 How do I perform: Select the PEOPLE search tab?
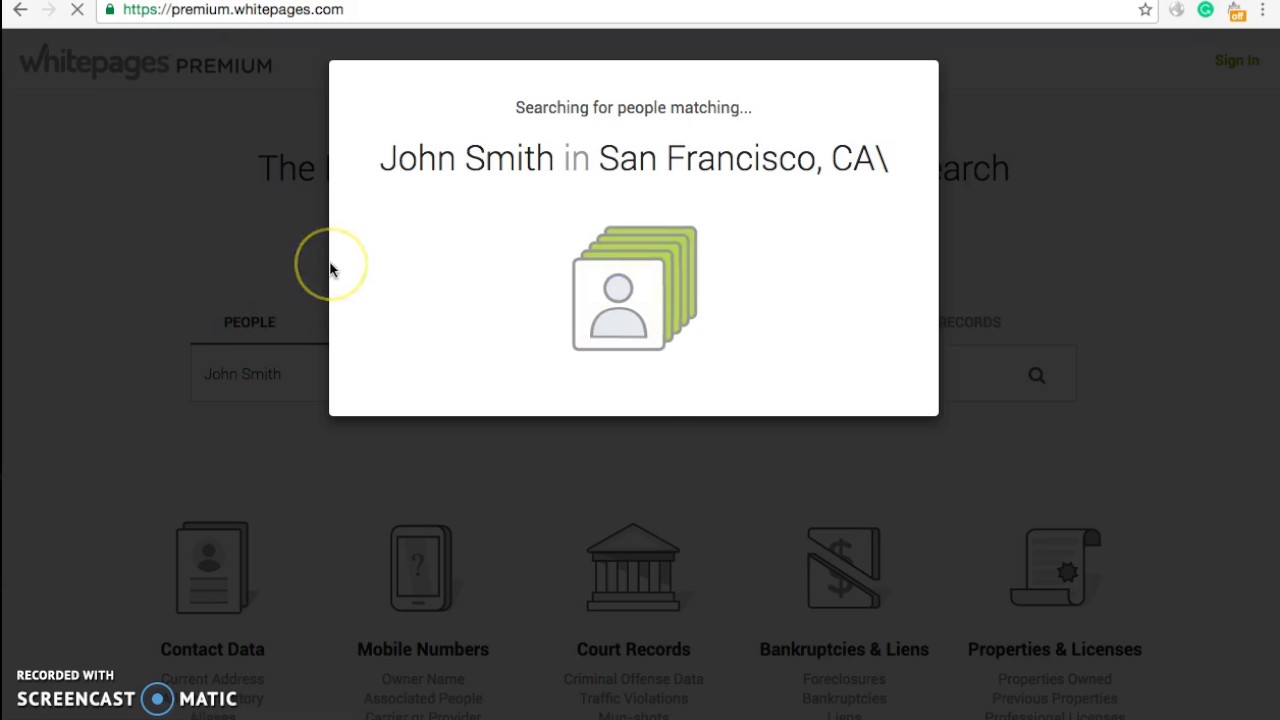click(x=249, y=322)
